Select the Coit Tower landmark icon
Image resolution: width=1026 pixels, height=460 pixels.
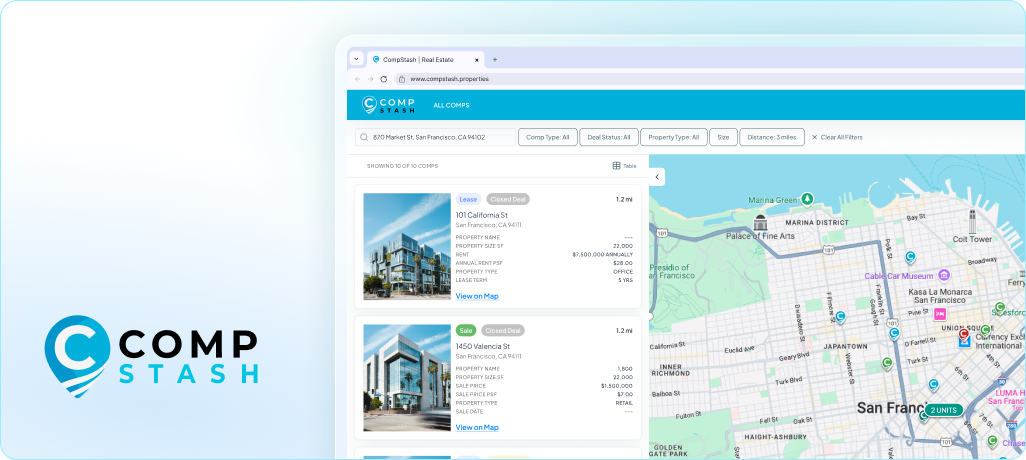(972, 222)
